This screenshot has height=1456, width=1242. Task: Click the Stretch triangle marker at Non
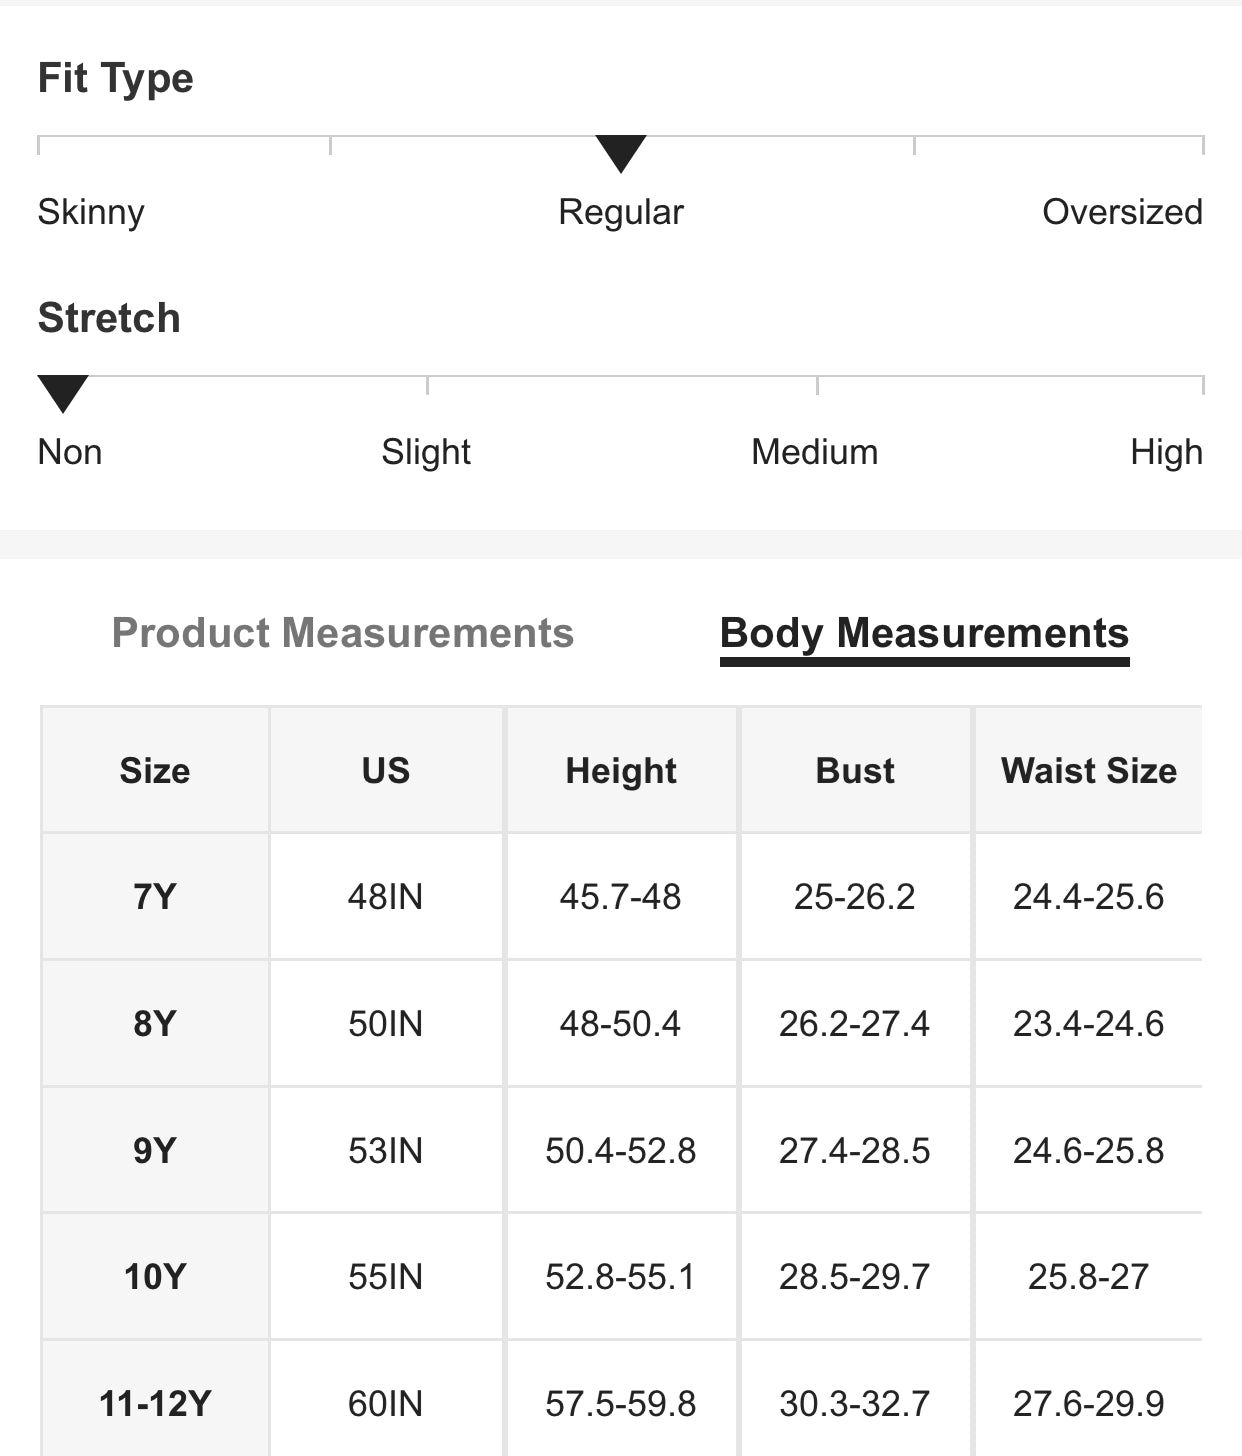click(x=63, y=393)
